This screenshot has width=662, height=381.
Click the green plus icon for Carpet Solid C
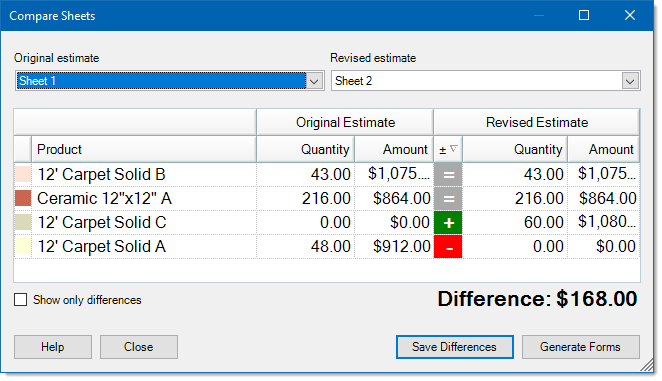448,223
